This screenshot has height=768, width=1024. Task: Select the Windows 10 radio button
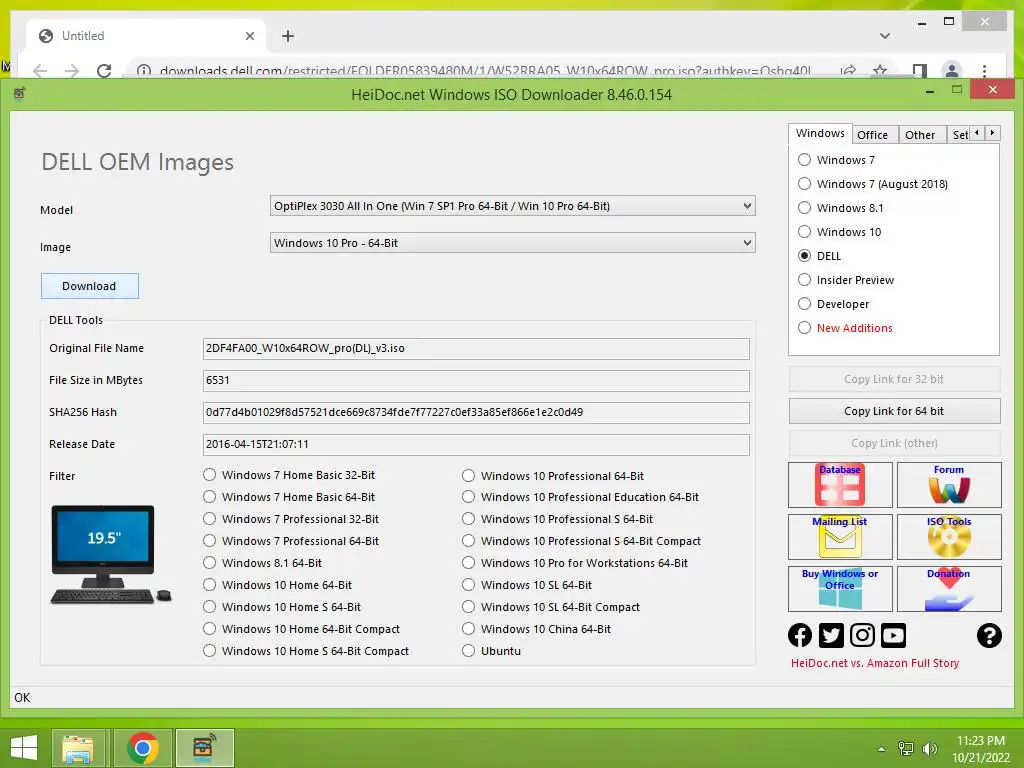(805, 232)
